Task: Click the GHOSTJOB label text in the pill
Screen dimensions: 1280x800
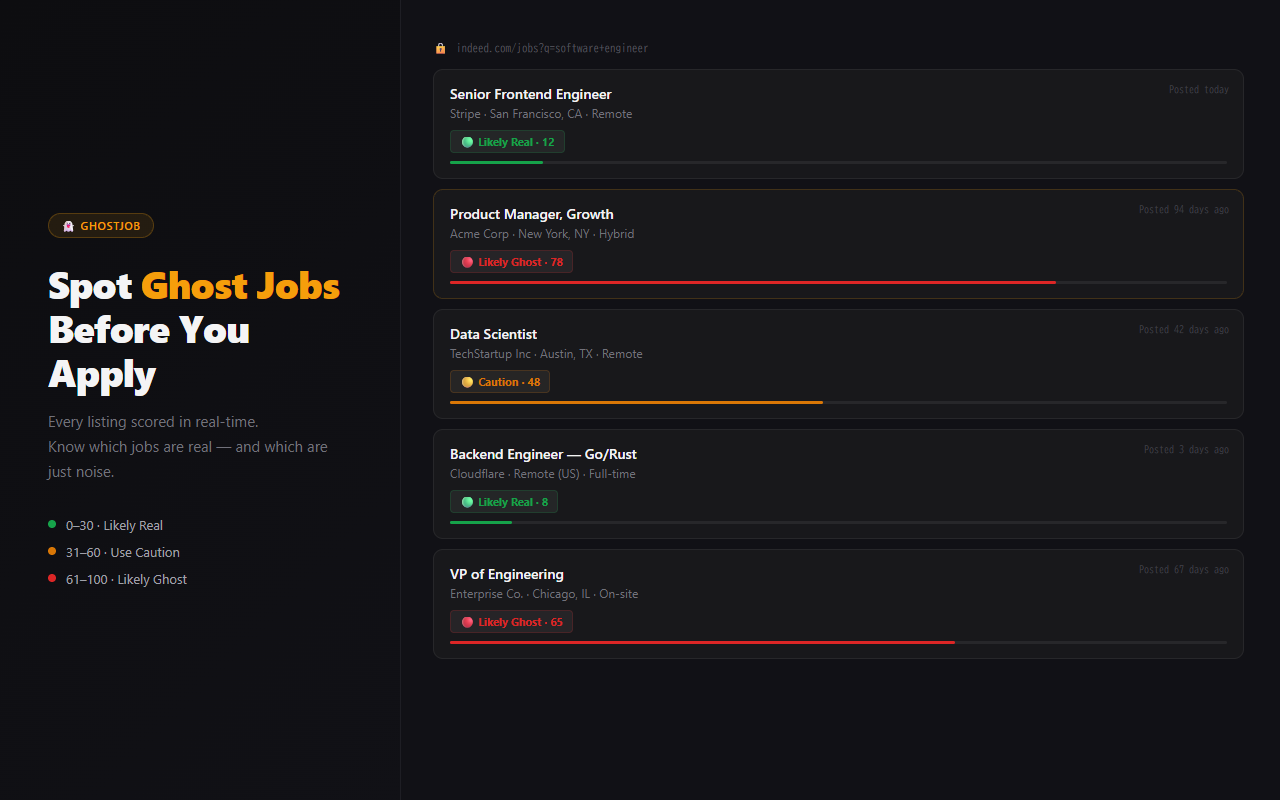Action: coord(110,226)
